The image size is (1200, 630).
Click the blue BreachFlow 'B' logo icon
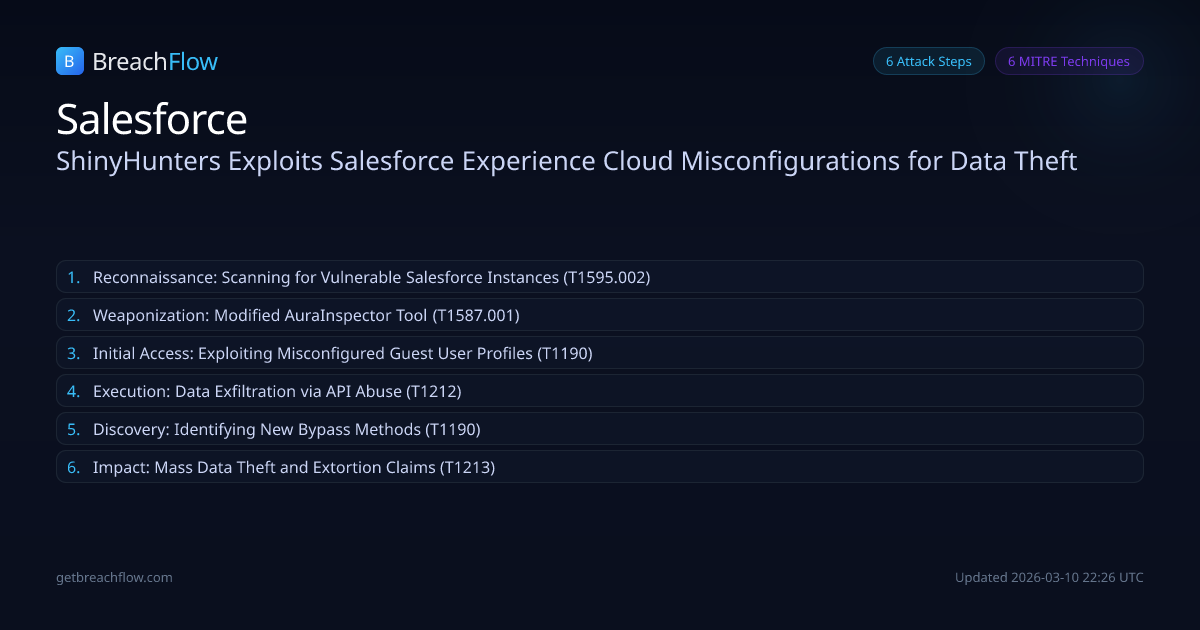tap(69, 61)
